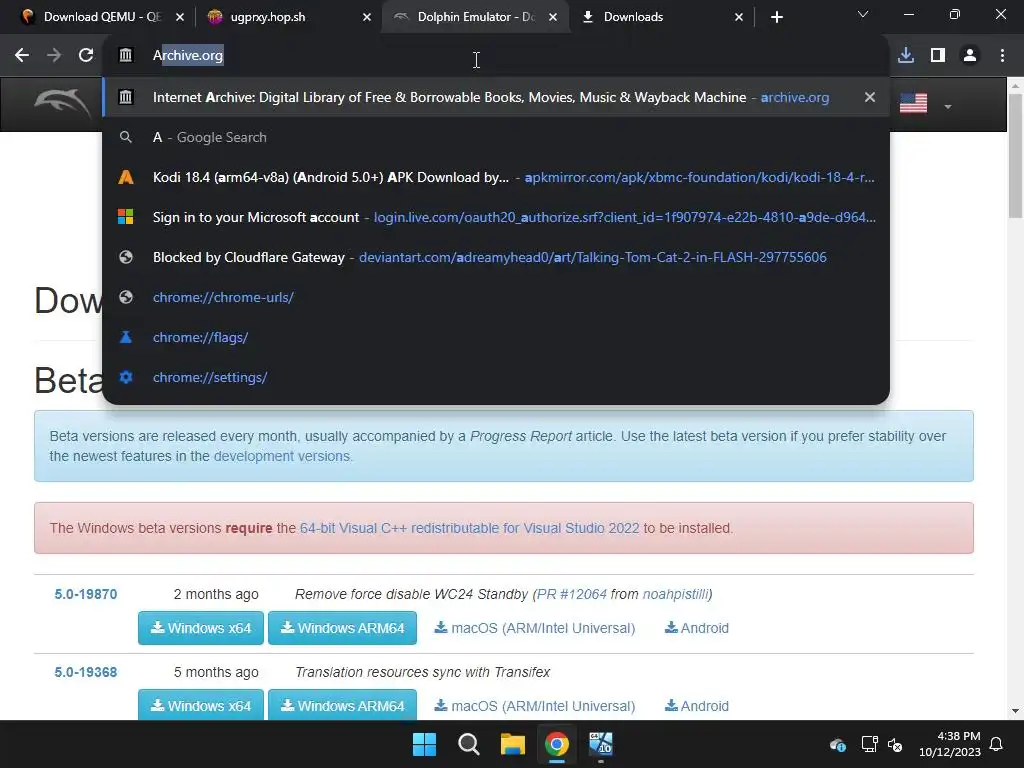The image size is (1024, 768).
Task: Click the US flag language icon
Action: point(913,103)
